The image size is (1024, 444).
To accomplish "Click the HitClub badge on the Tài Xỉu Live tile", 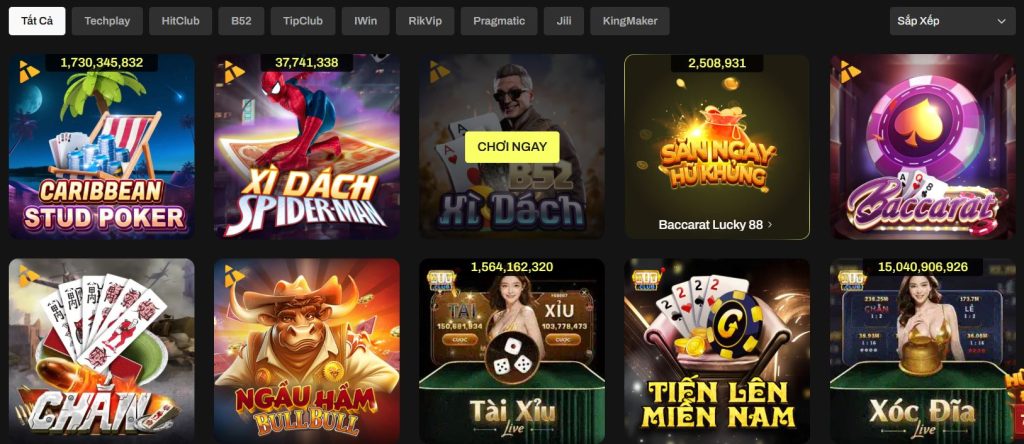I will pos(439,278).
